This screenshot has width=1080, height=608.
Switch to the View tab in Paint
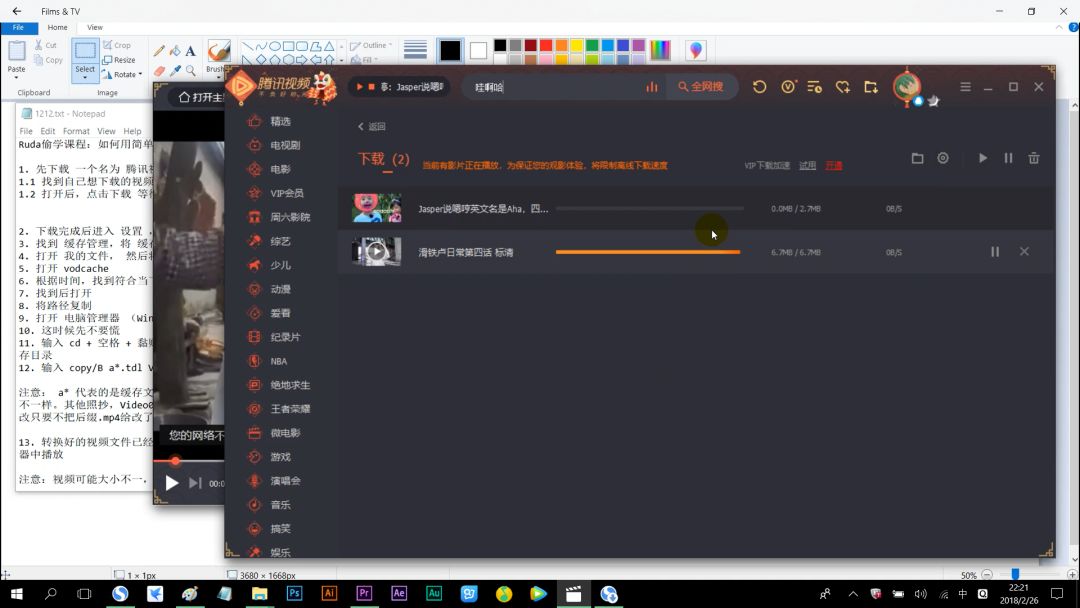coord(94,28)
